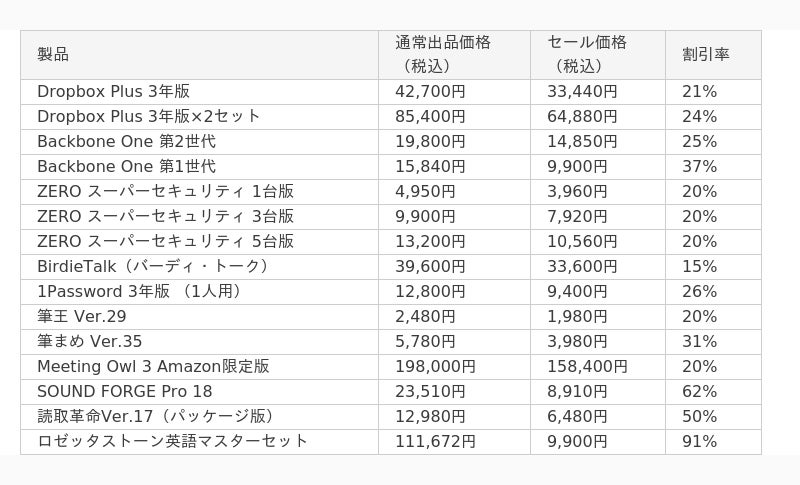The height and width of the screenshot is (485, 800).
Task: Select the 割引率 column header
Action: (713, 55)
